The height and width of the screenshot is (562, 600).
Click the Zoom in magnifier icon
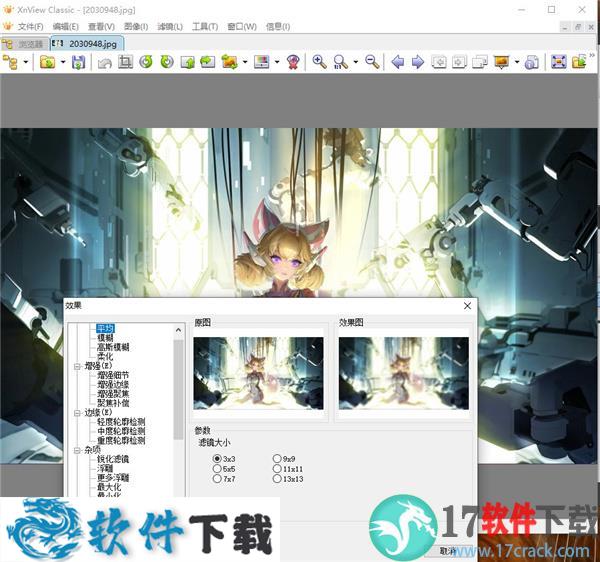coord(320,62)
